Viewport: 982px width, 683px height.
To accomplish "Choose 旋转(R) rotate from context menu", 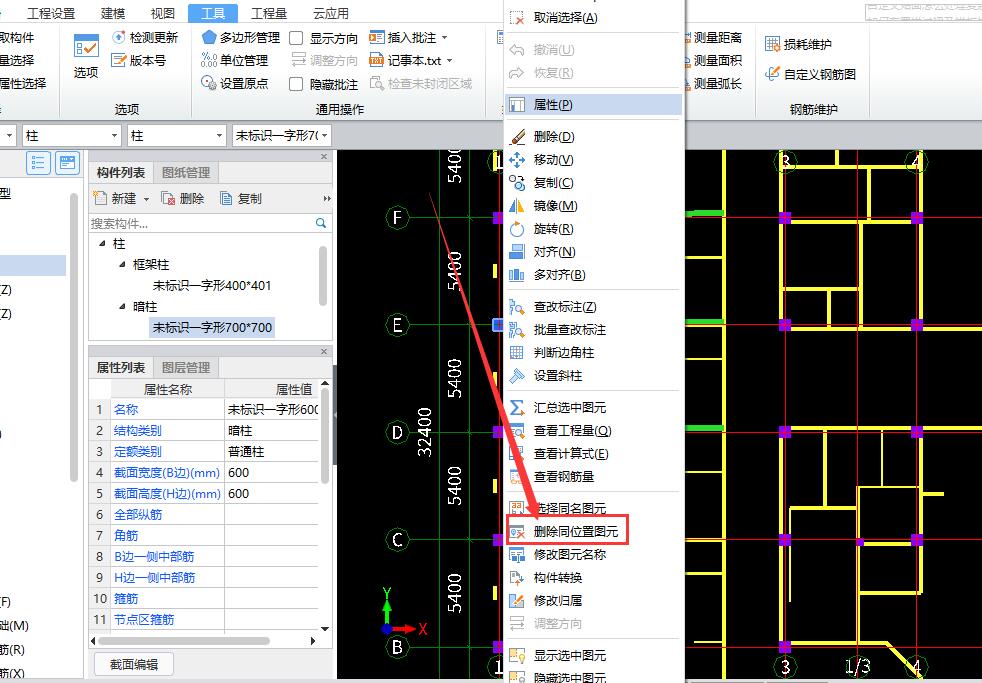I will point(553,229).
